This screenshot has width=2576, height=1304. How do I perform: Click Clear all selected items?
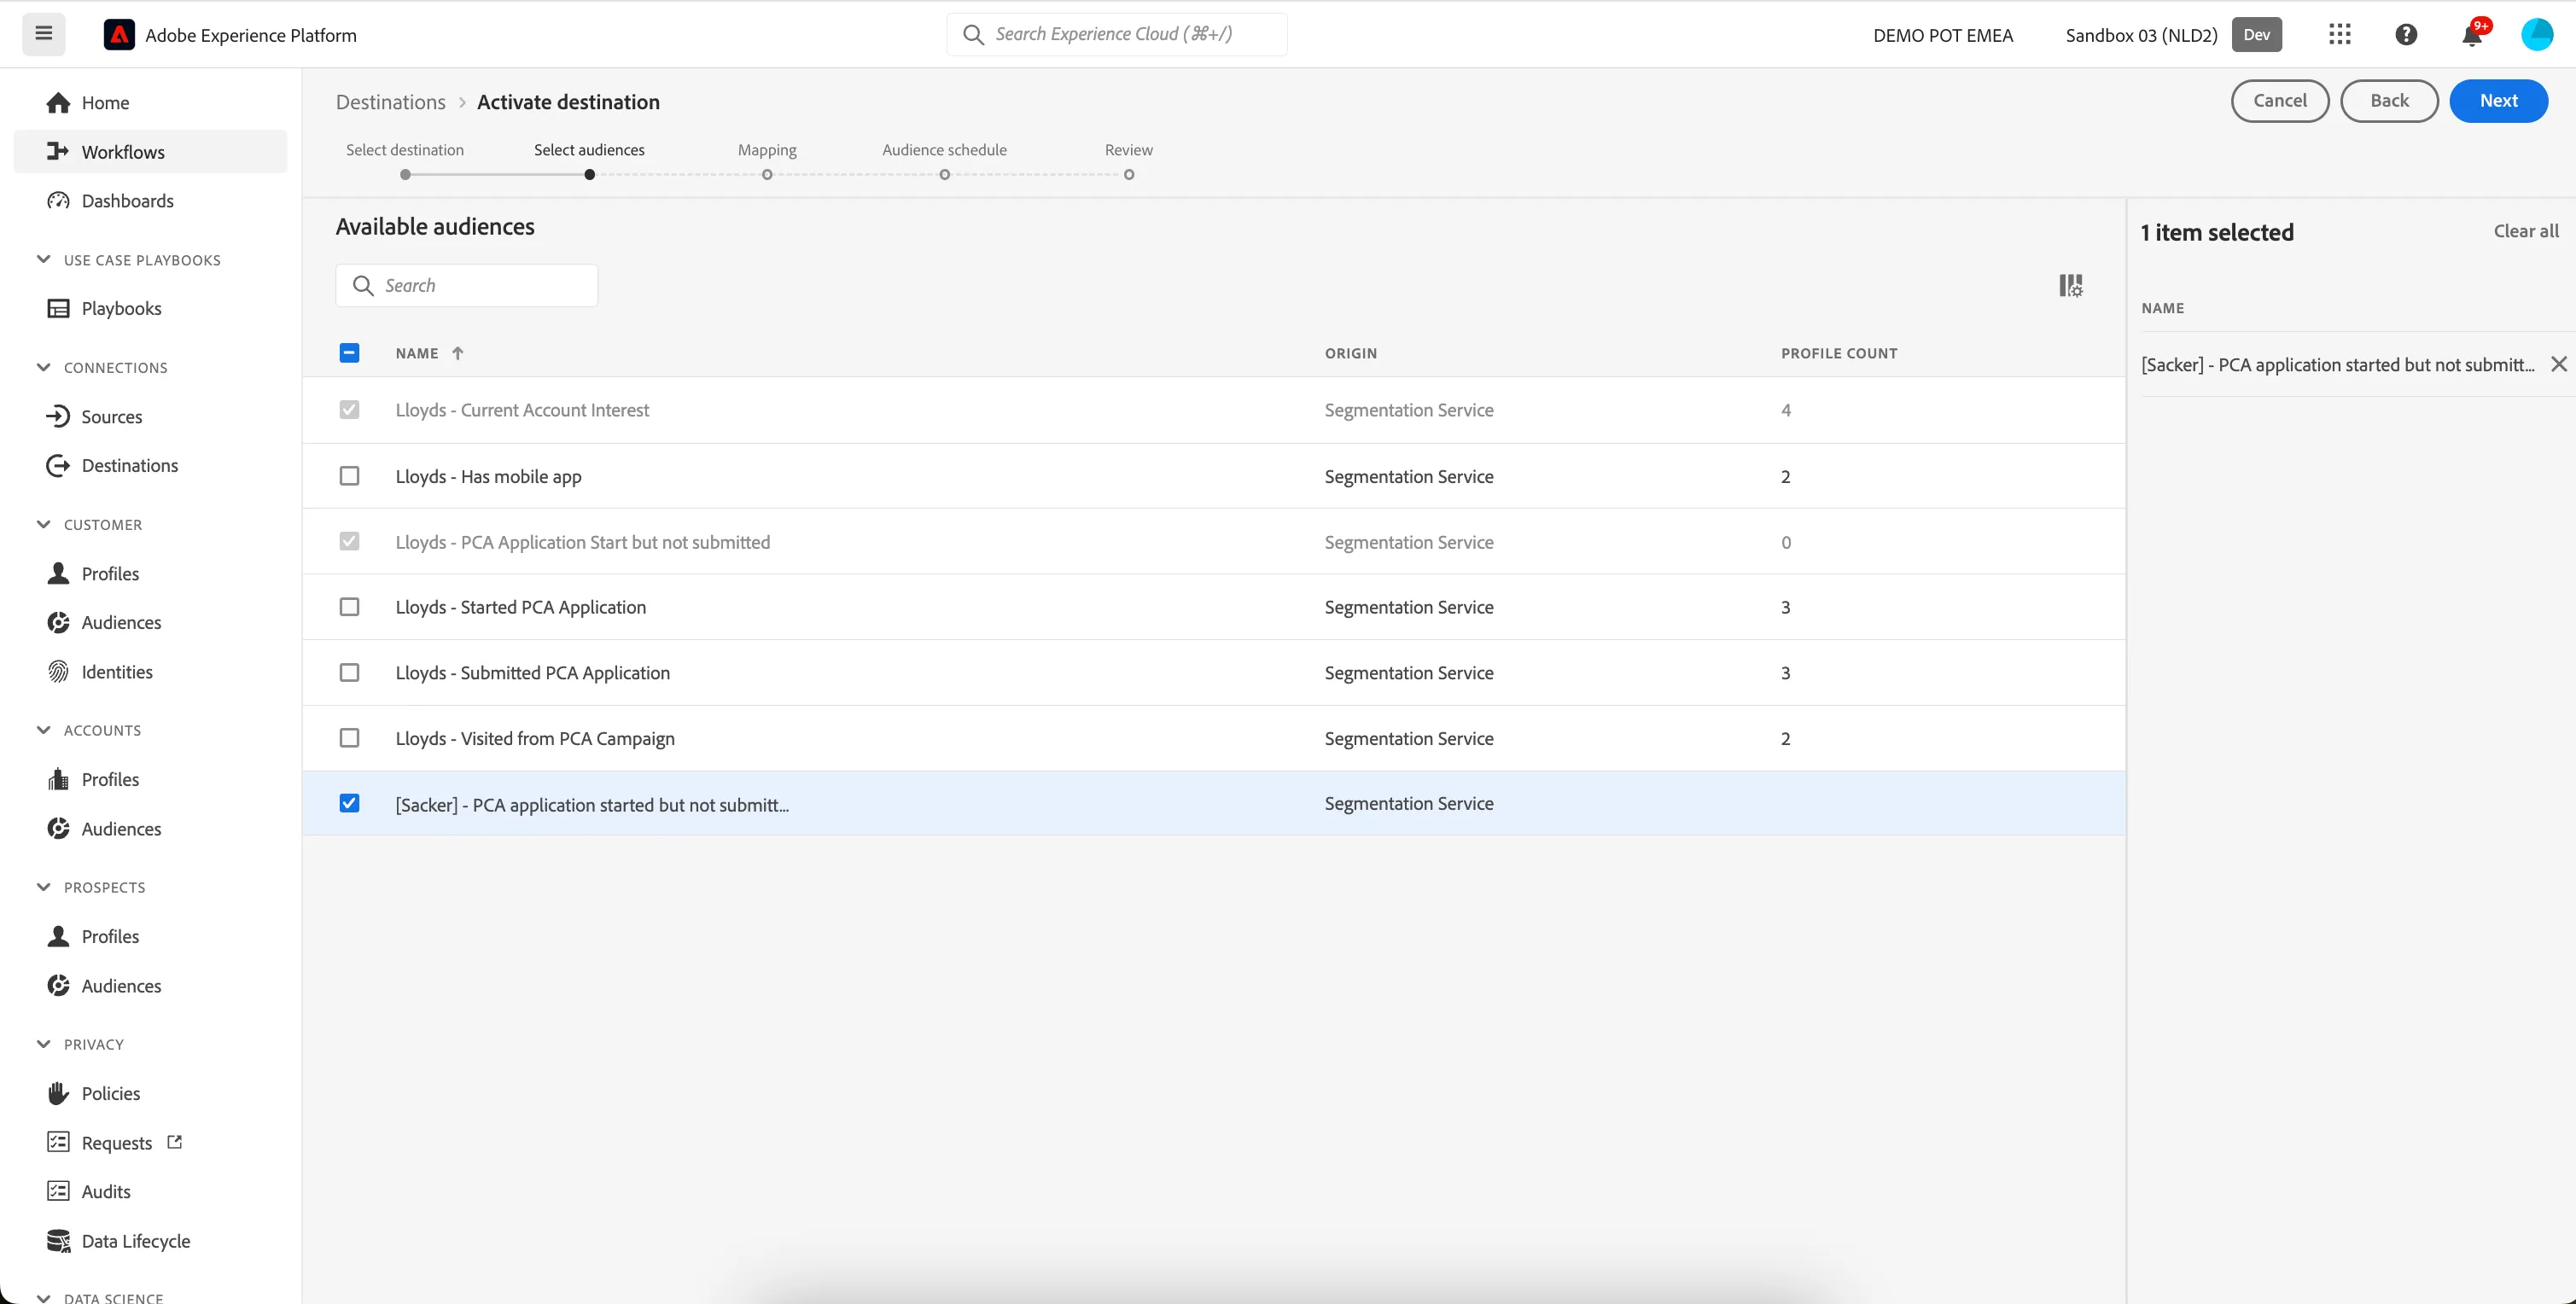(x=2526, y=231)
